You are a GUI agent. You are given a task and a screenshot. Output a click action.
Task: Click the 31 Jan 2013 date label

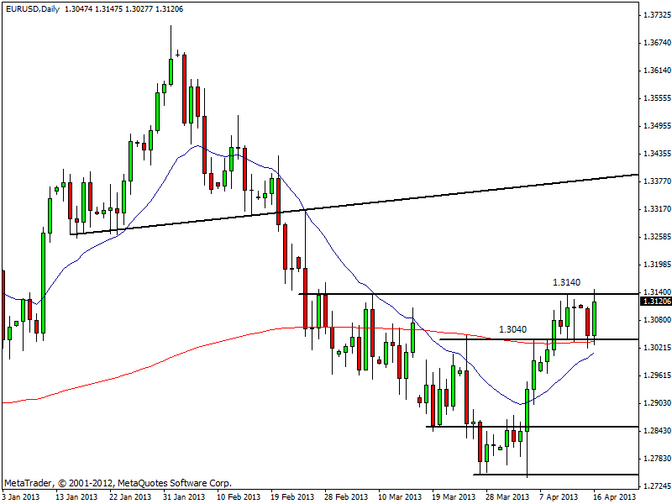point(186,496)
